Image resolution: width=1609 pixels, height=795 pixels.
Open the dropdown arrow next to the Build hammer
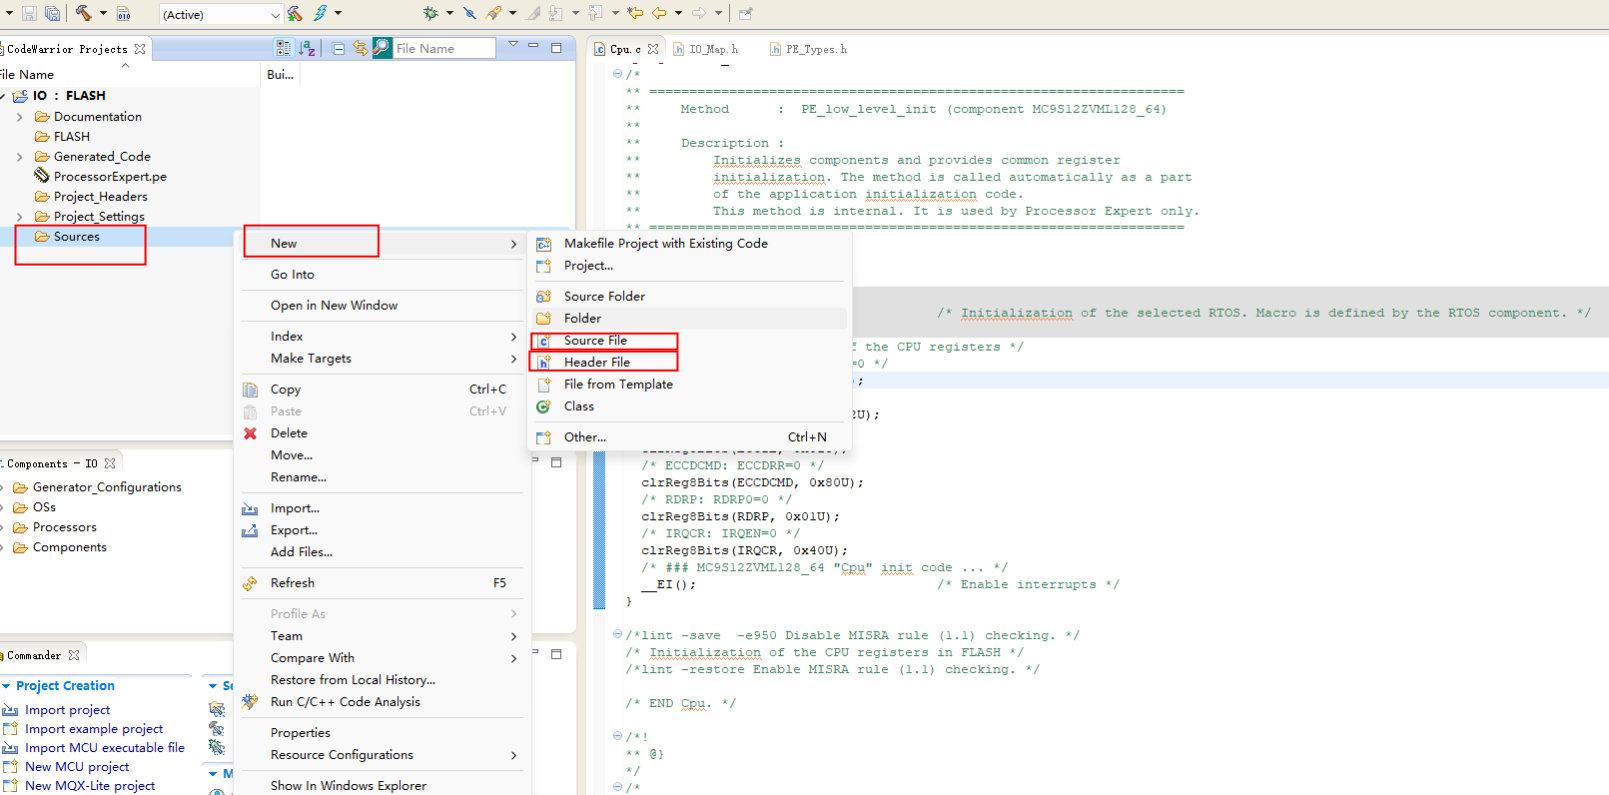[x=103, y=13]
